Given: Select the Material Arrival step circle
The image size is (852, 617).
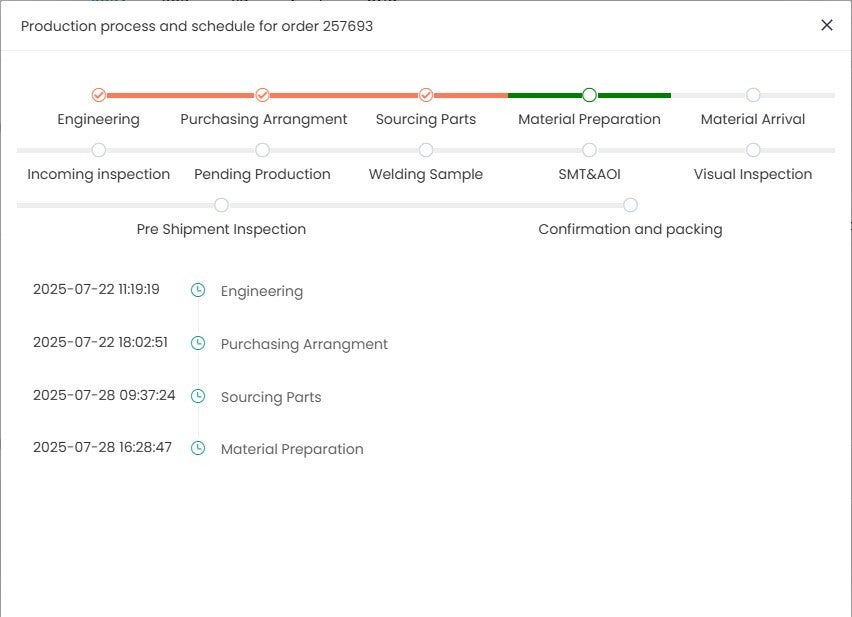Looking at the screenshot, I should tap(753, 95).
